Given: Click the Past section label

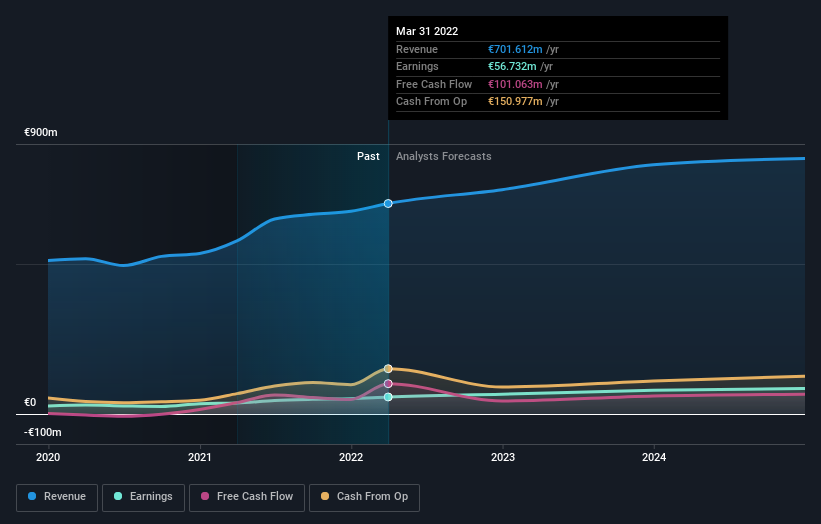Looking at the screenshot, I should (x=368, y=157).
